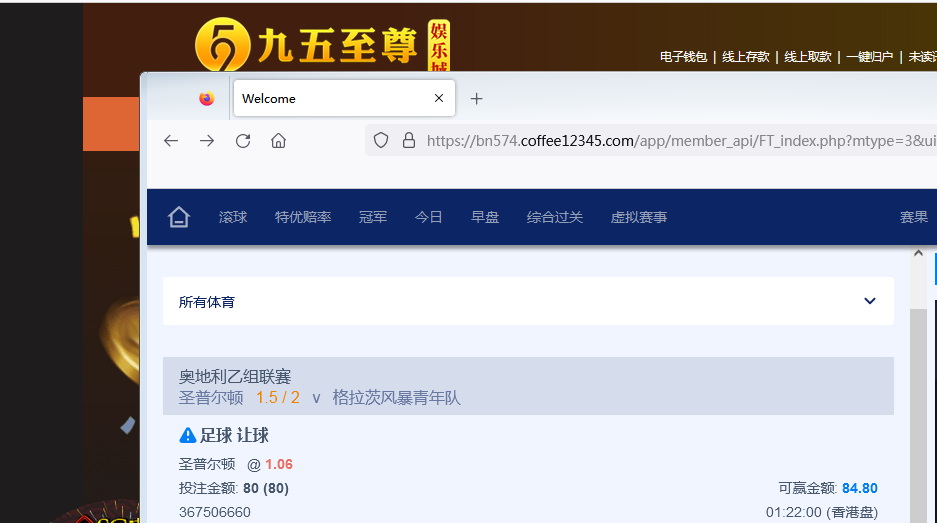The width and height of the screenshot is (937, 523).
Task: Click the 九五至尊 casino logo
Action: click(x=323, y=45)
